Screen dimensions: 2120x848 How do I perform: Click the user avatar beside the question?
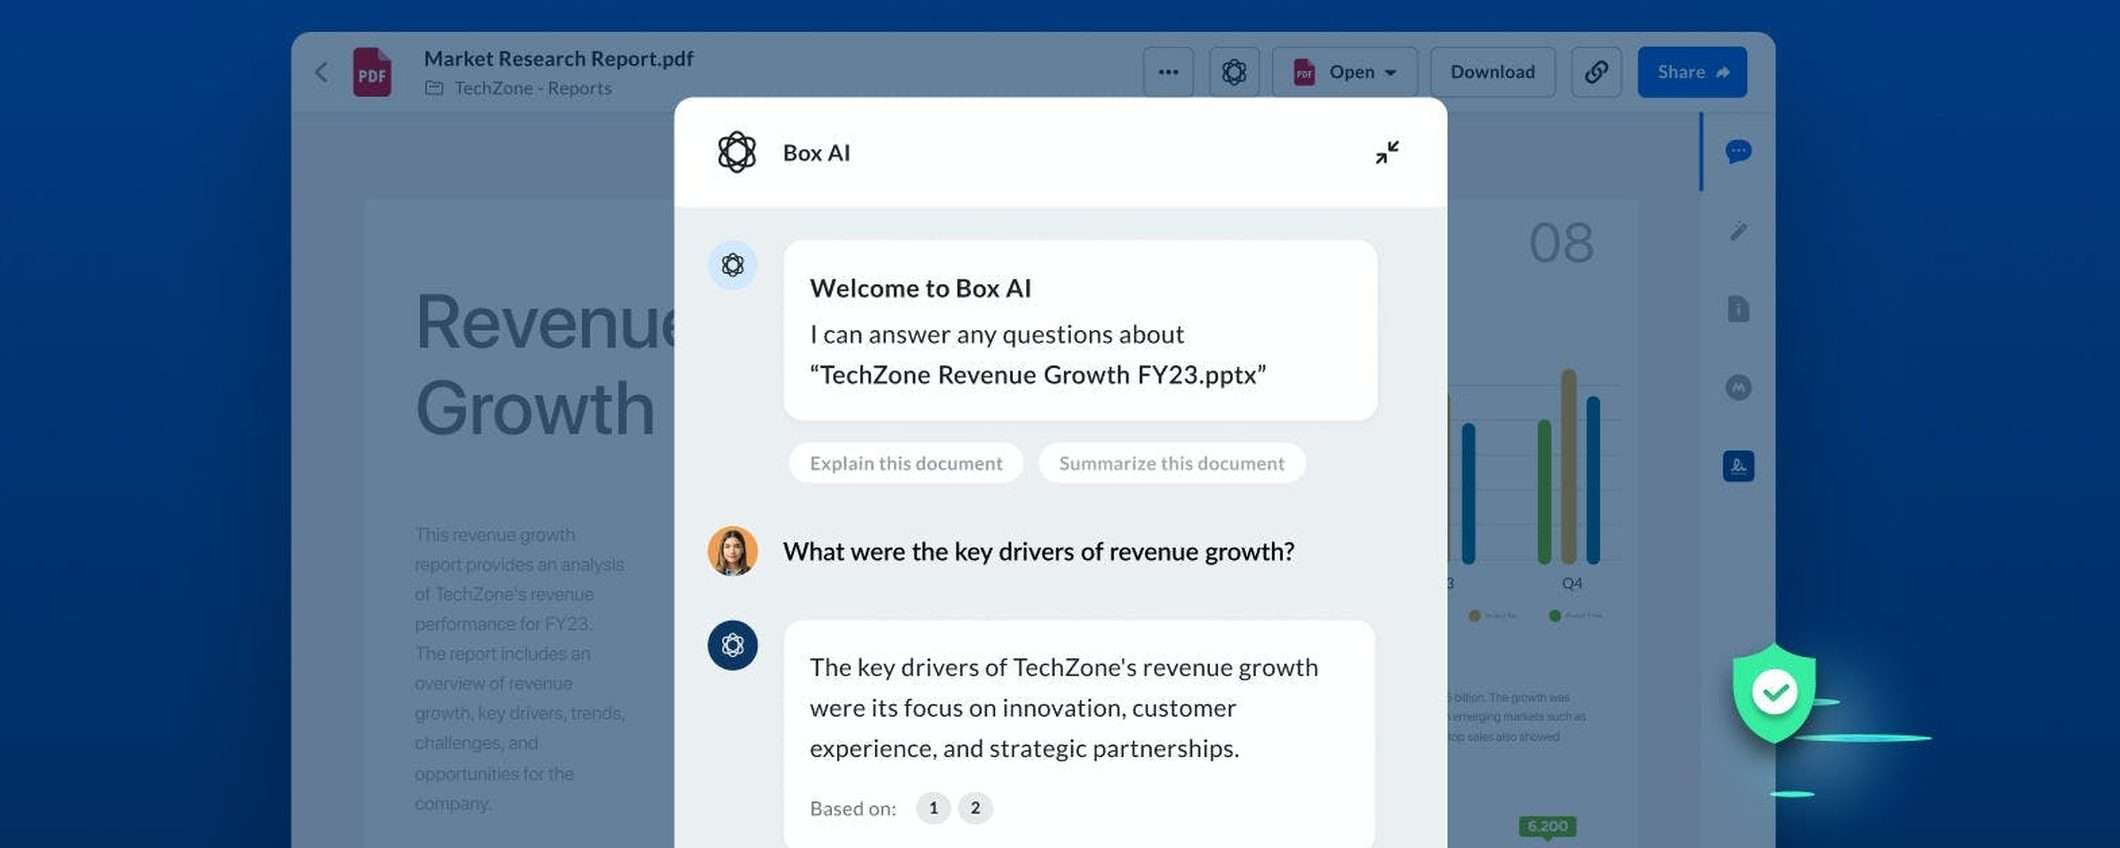click(733, 551)
